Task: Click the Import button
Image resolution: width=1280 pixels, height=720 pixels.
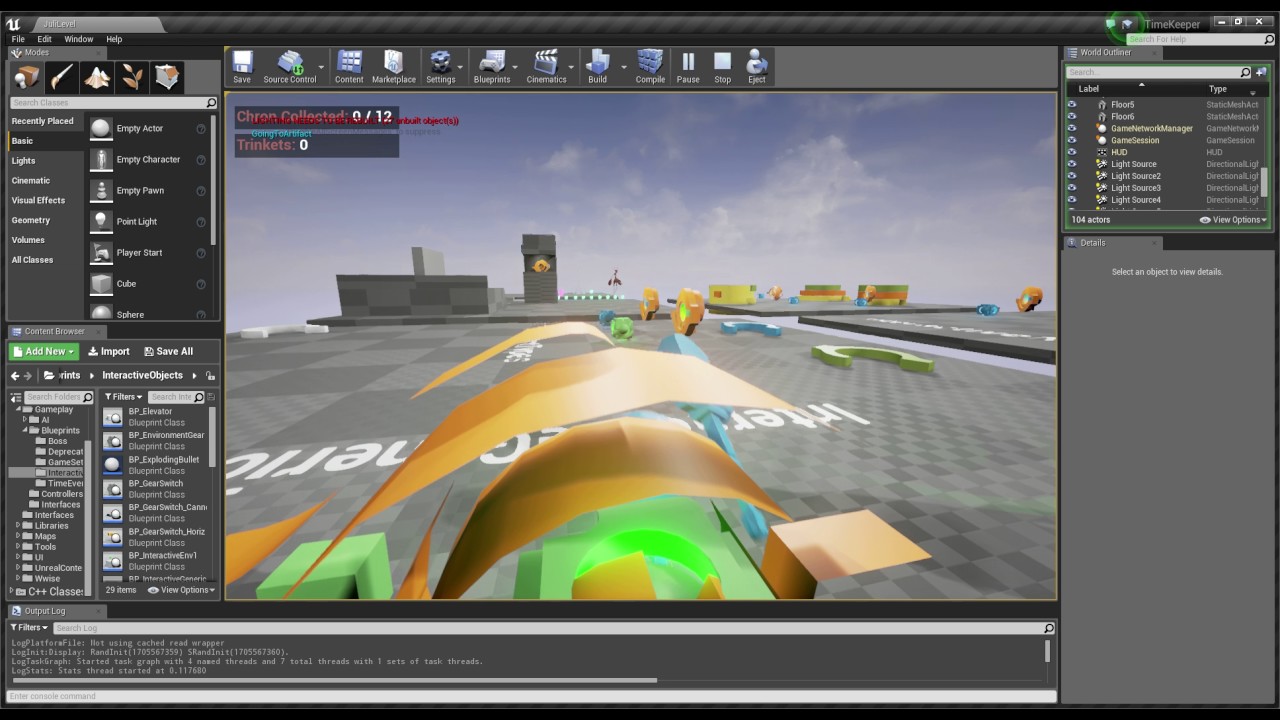Action: tap(109, 351)
